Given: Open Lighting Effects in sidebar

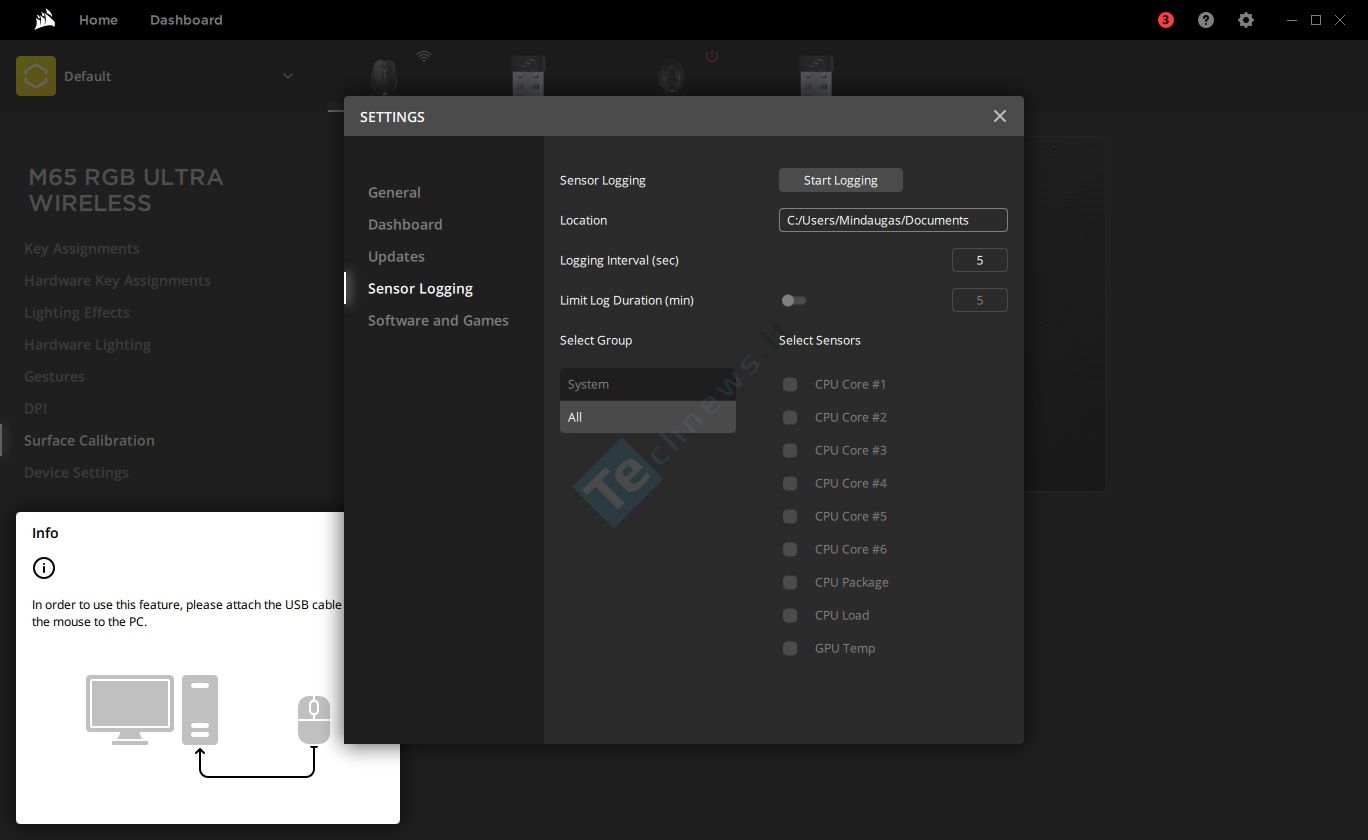Looking at the screenshot, I should click(x=77, y=312).
